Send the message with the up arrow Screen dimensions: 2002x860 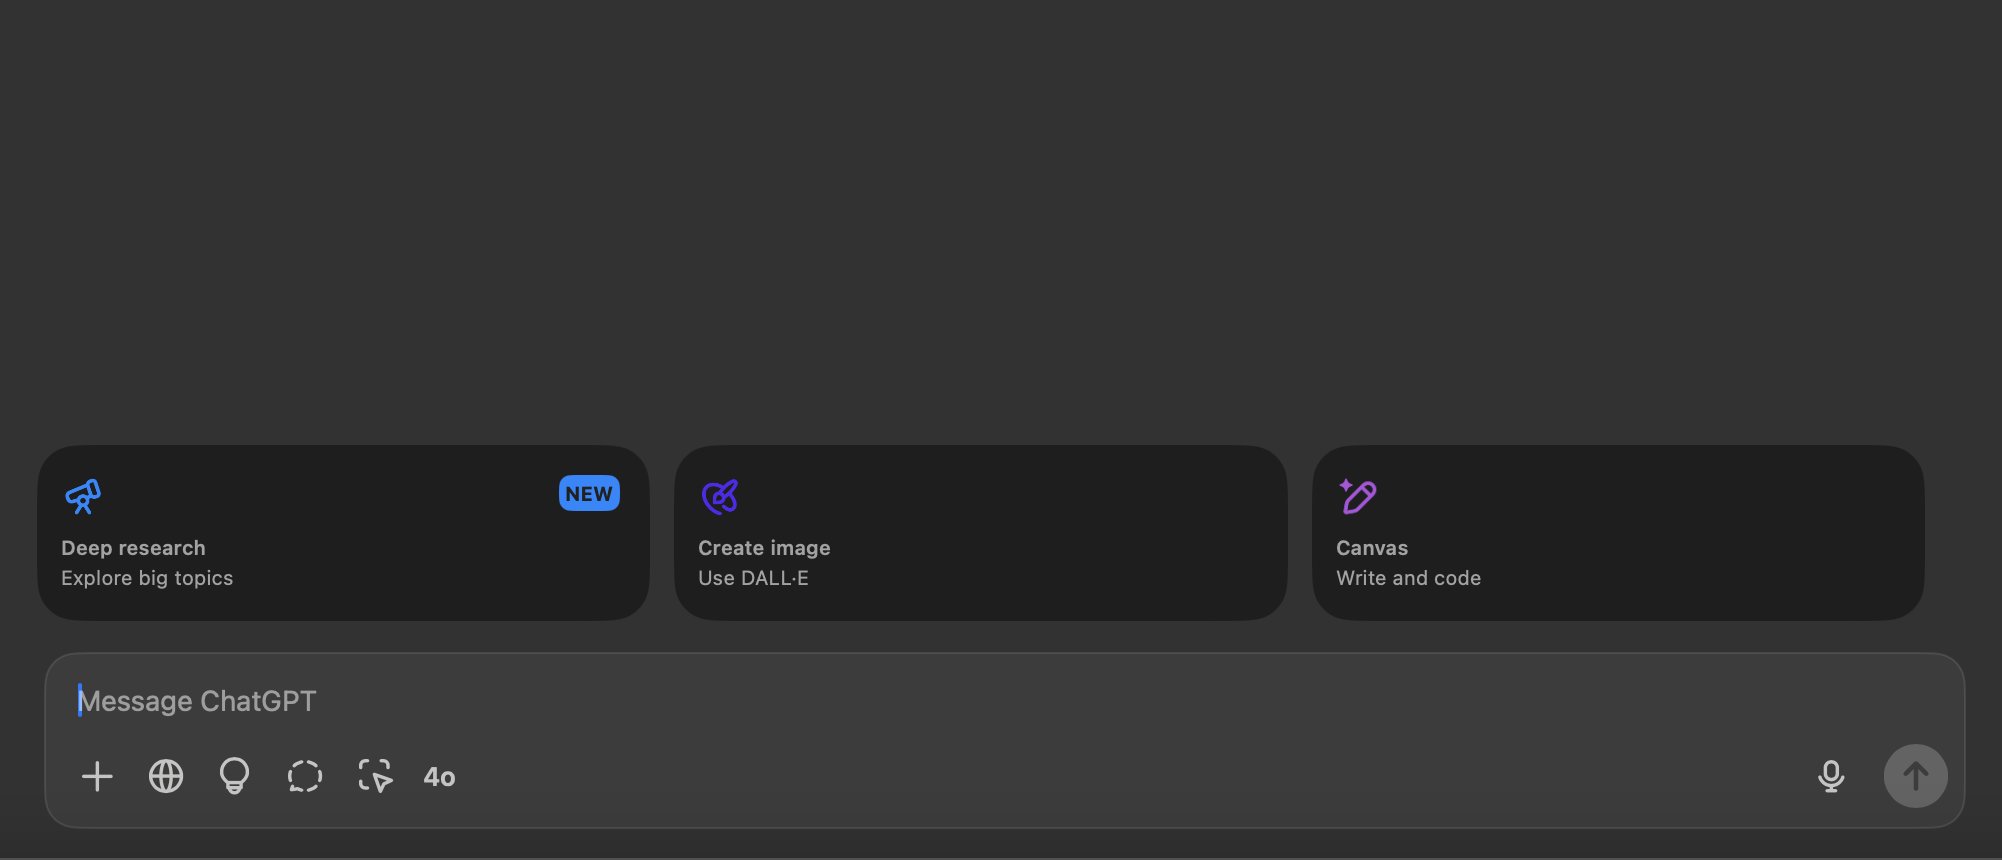tap(1915, 776)
